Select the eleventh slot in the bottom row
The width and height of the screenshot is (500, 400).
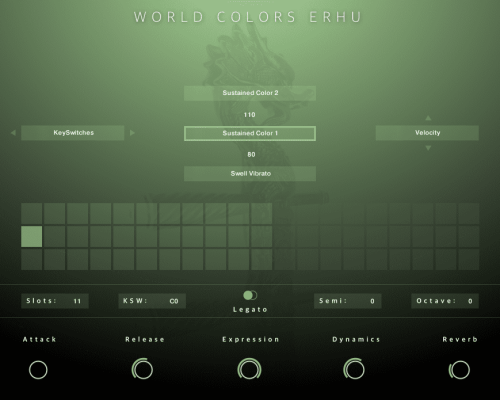click(x=262, y=259)
